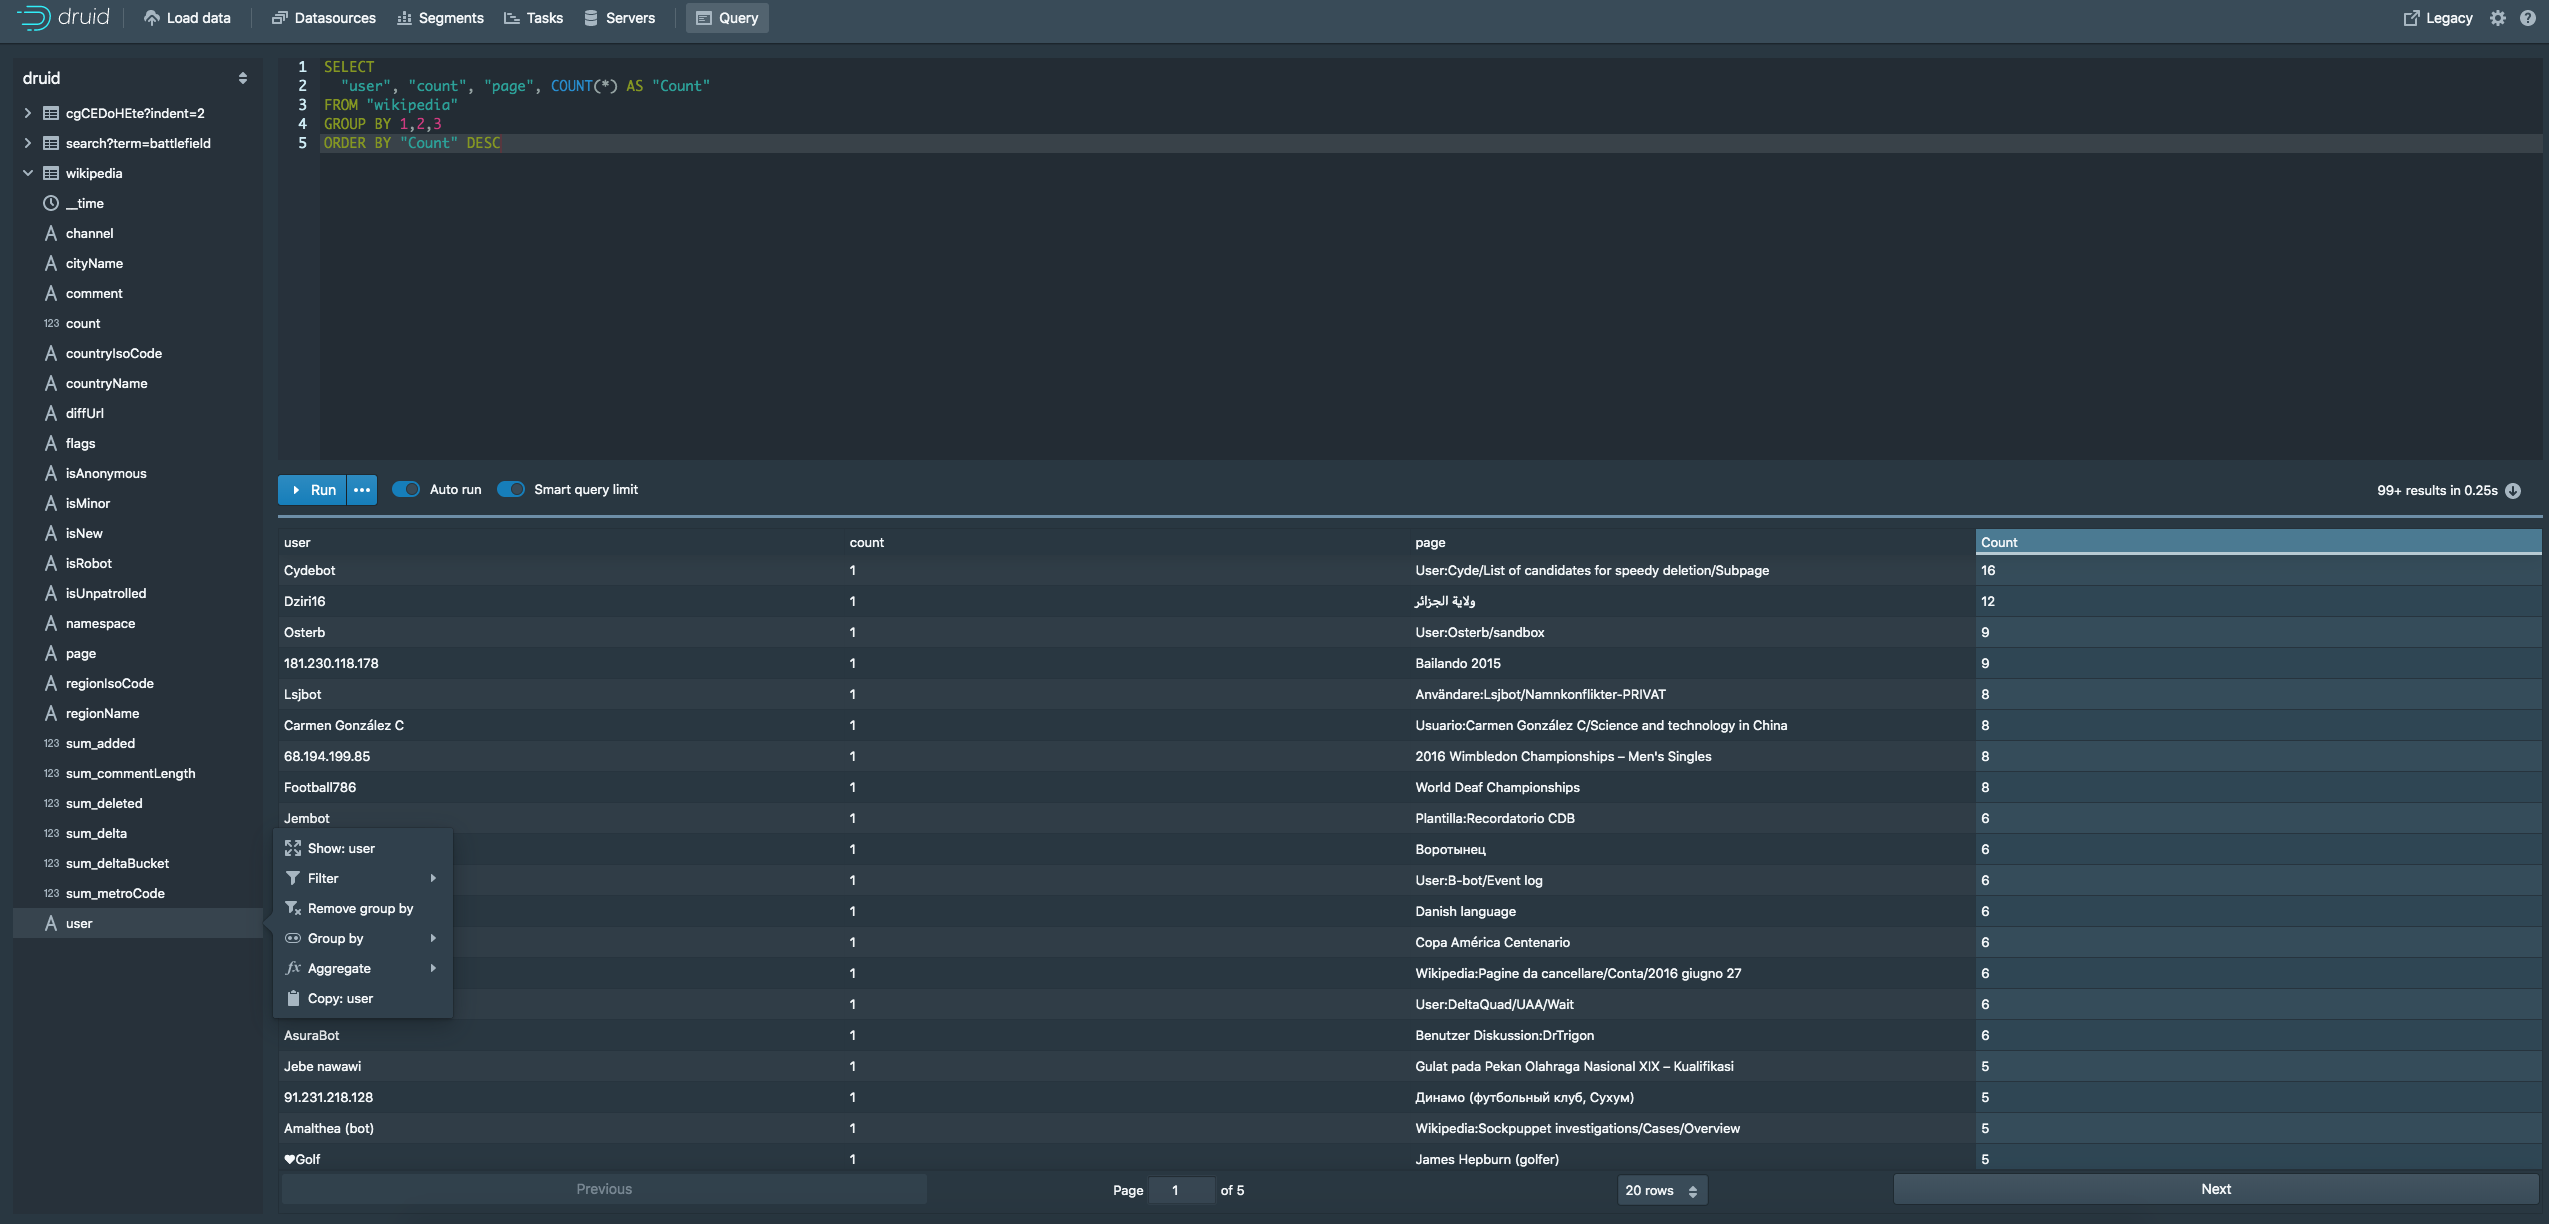This screenshot has width=2549, height=1224.
Task: Select the user column in tree
Action: [x=137, y=923]
